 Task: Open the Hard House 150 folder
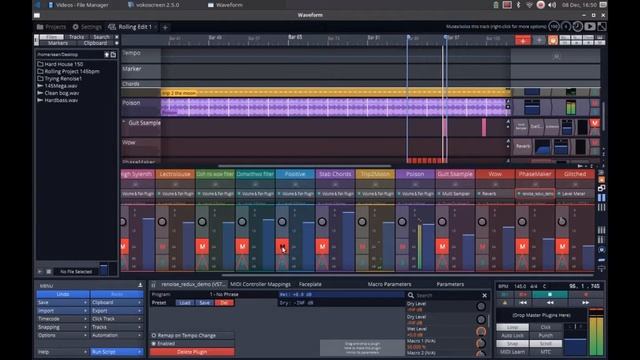pos(60,64)
